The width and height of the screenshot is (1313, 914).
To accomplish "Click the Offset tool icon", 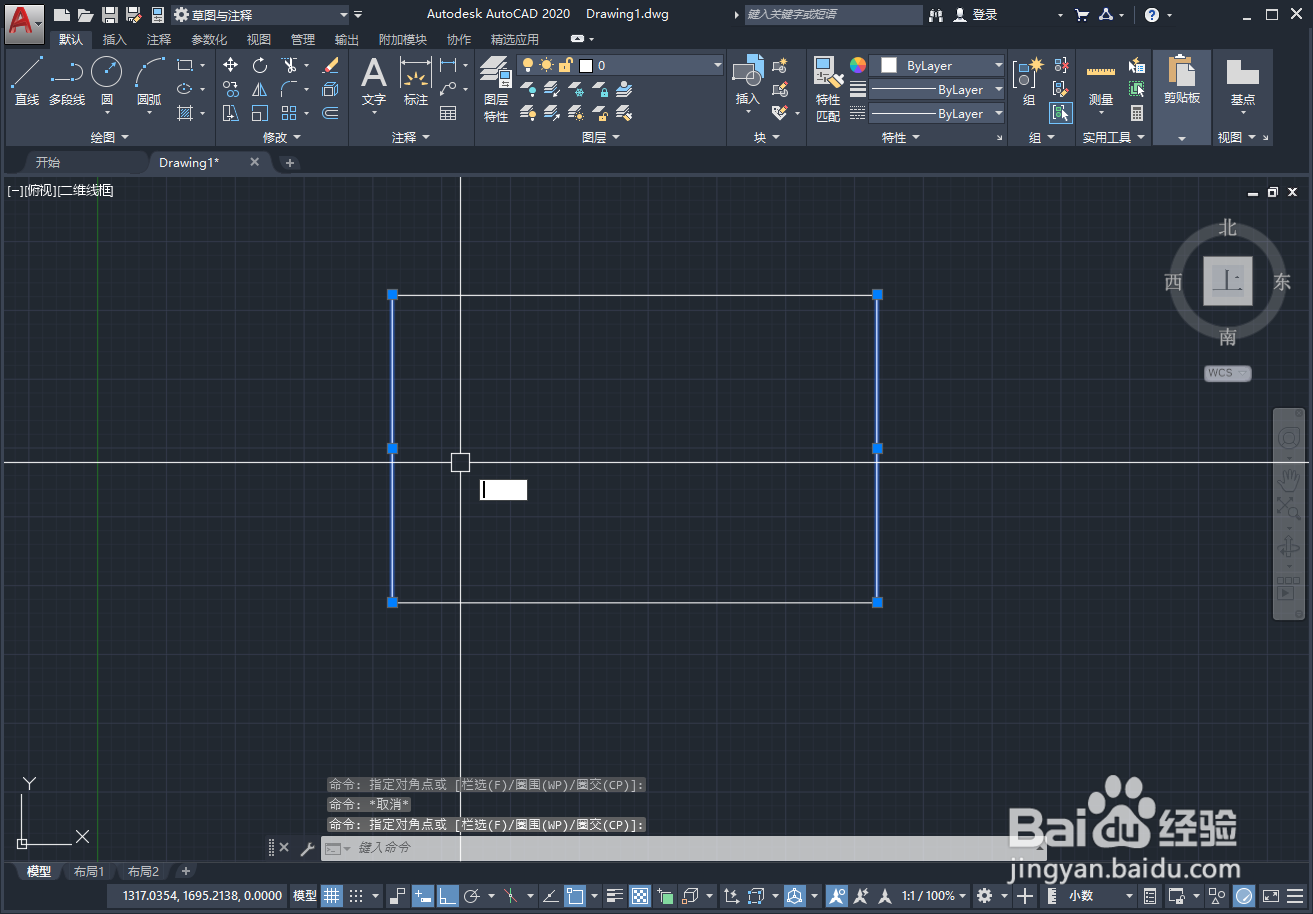I will pos(331,113).
